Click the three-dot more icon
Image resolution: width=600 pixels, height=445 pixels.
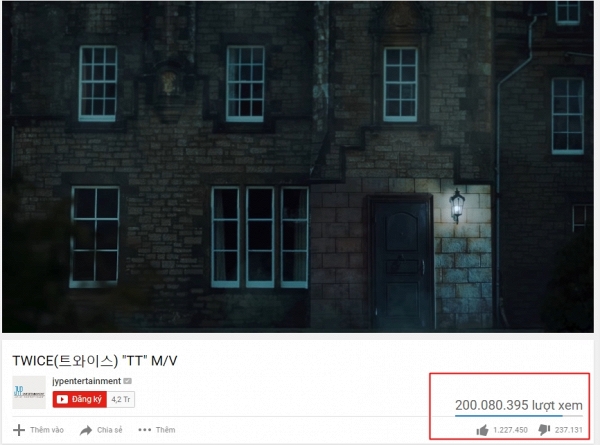[x=145, y=430]
